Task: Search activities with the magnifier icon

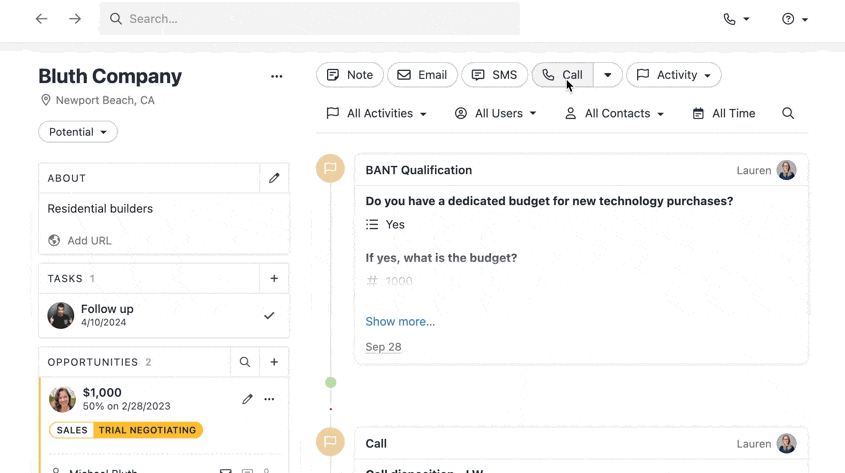Action: point(788,114)
